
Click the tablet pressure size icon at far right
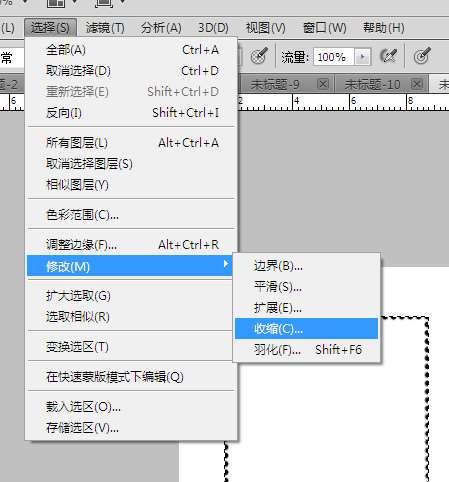tap(422, 55)
